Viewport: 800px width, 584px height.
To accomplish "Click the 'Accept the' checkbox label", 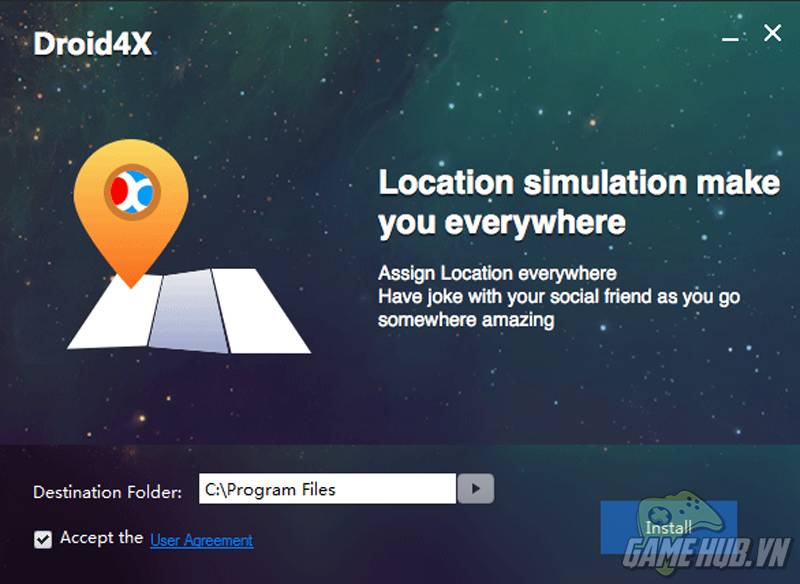I will pos(102,538).
